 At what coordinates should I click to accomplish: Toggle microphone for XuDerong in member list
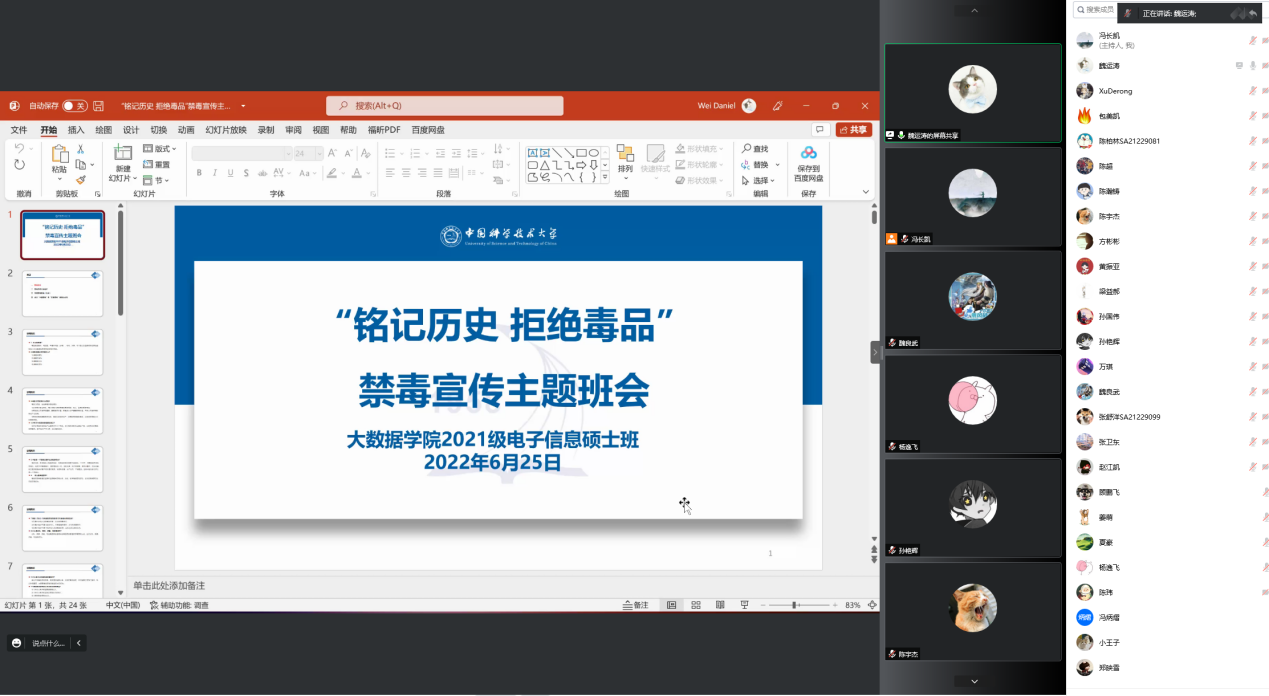click(x=1252, y=90)
